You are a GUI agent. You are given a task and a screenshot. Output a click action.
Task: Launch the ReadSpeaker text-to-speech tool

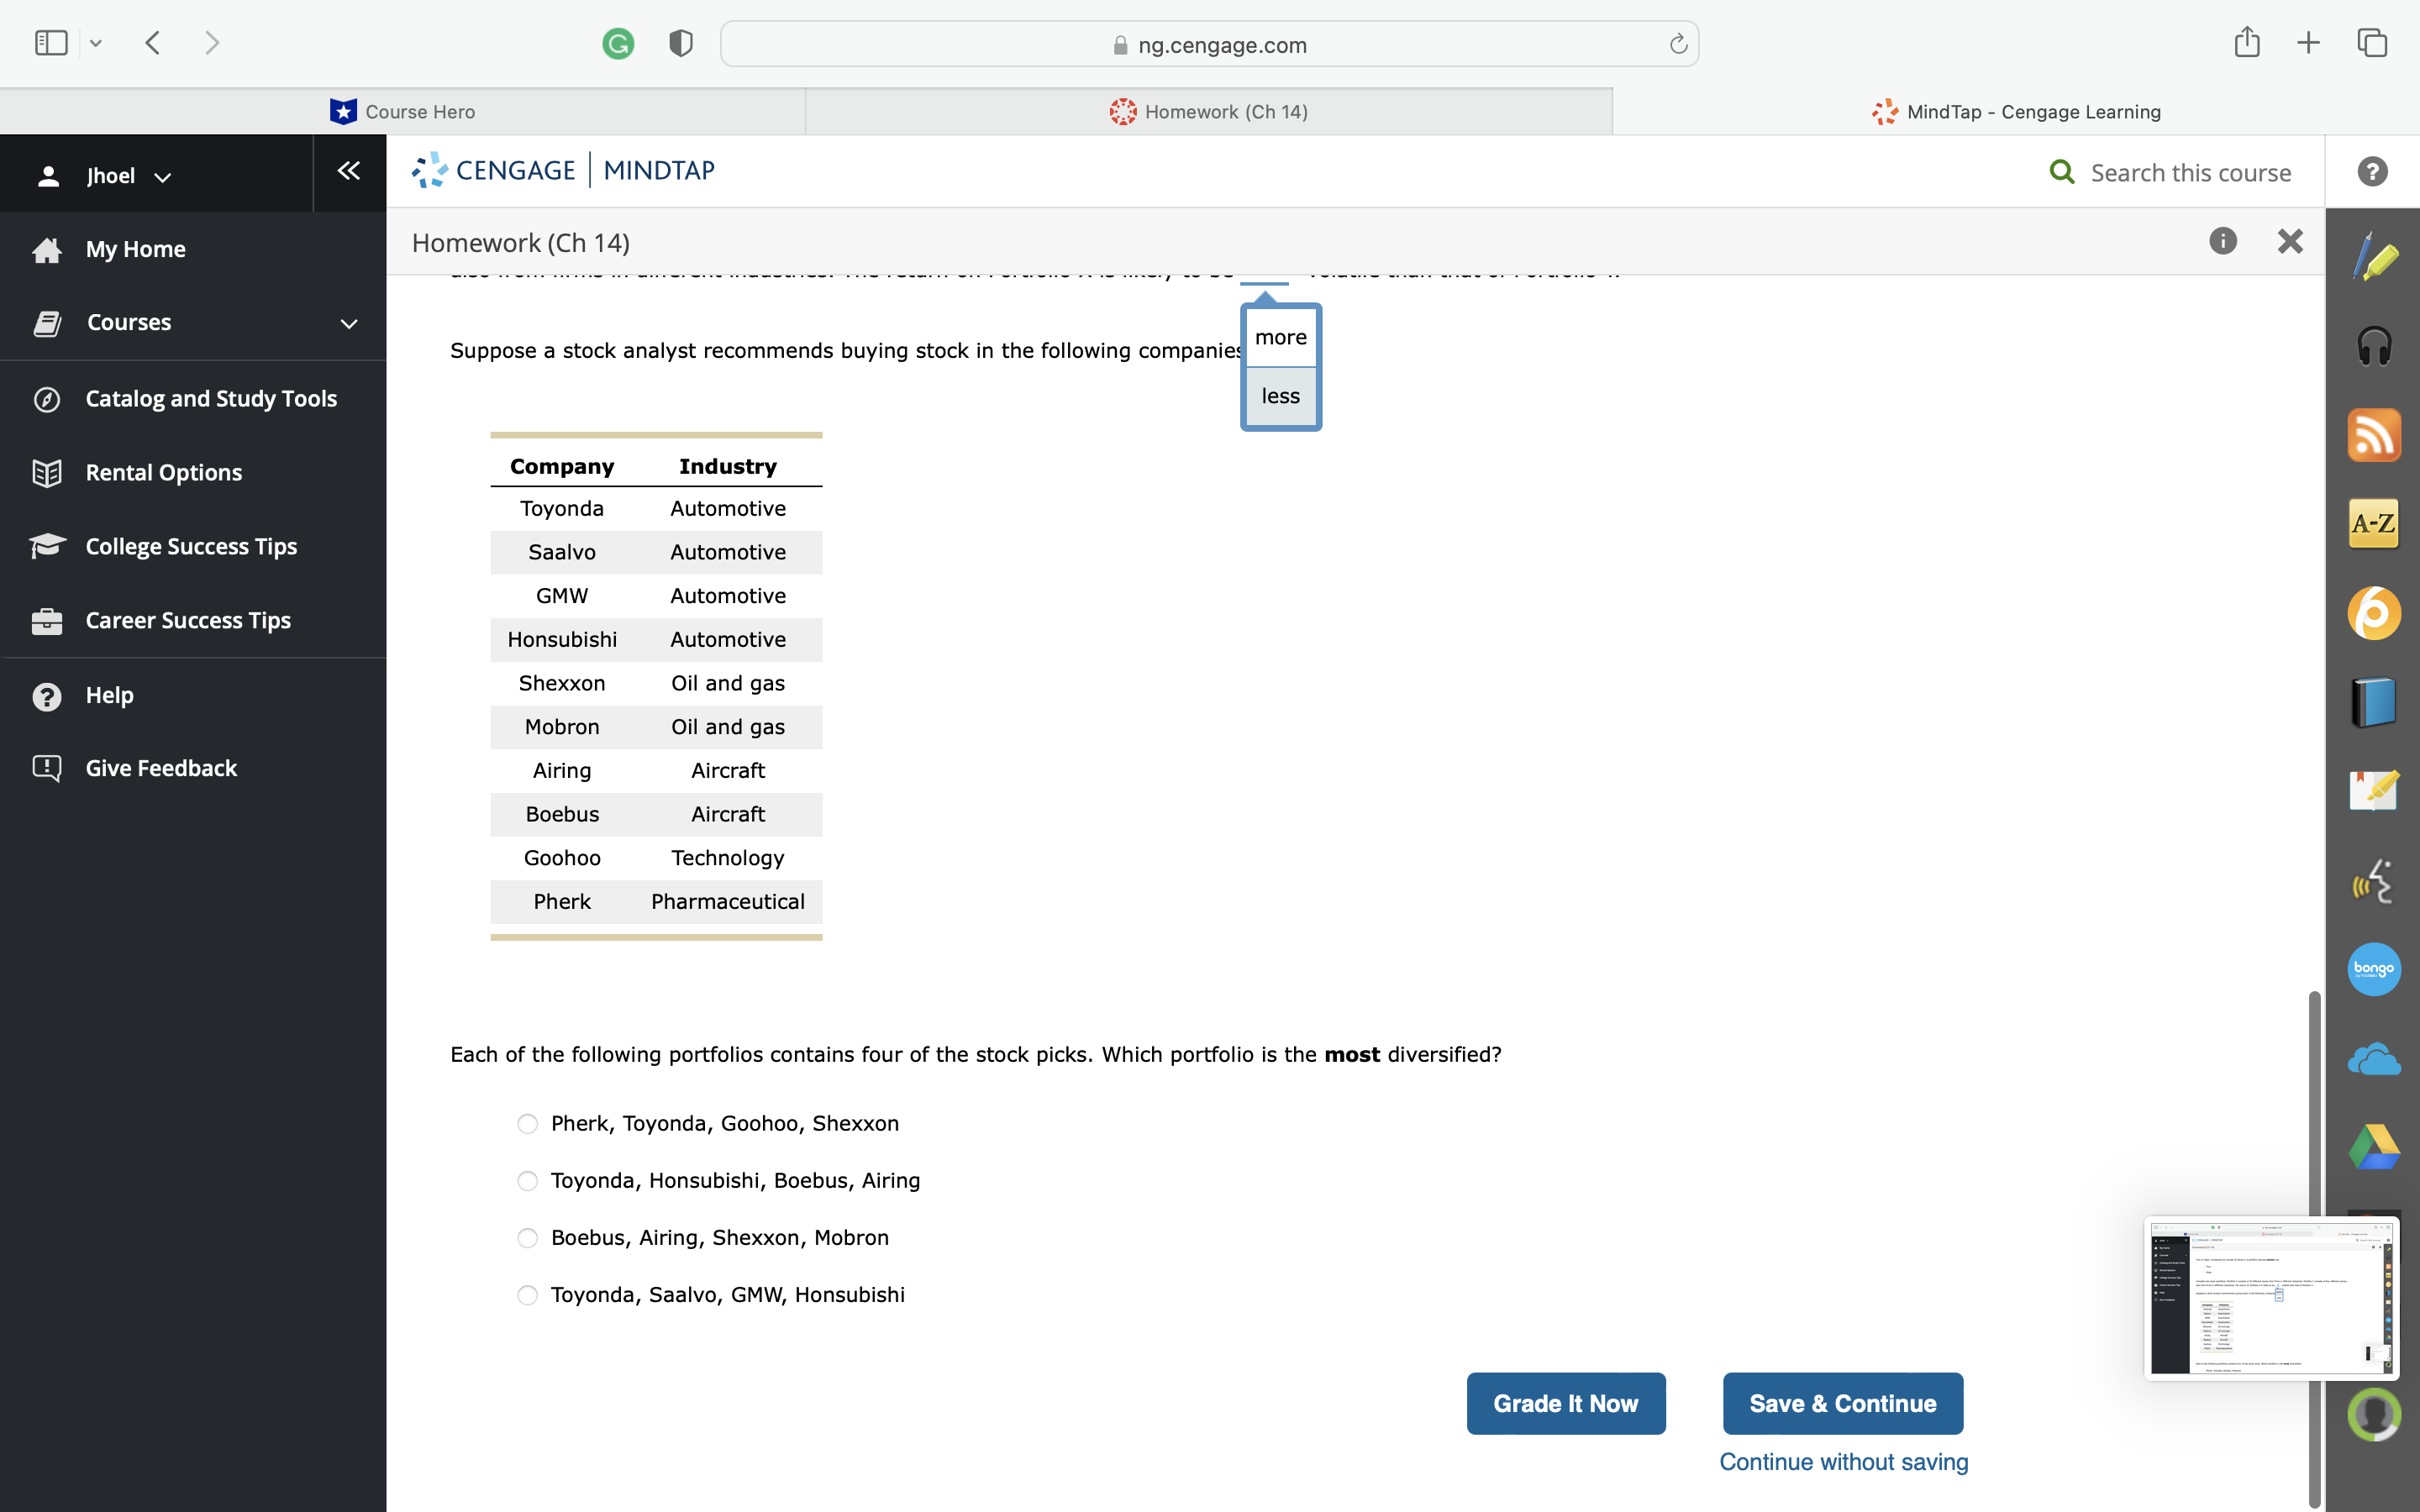(2375, 880)
